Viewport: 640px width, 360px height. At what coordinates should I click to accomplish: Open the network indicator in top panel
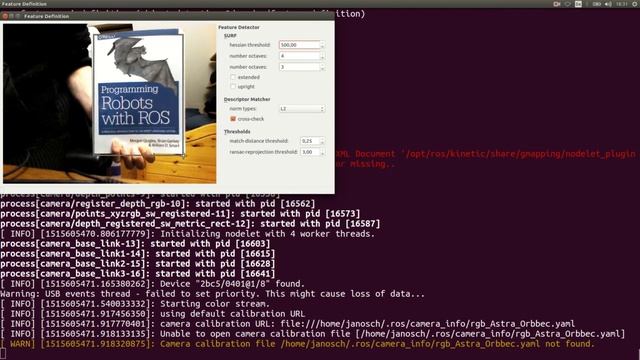567,4
